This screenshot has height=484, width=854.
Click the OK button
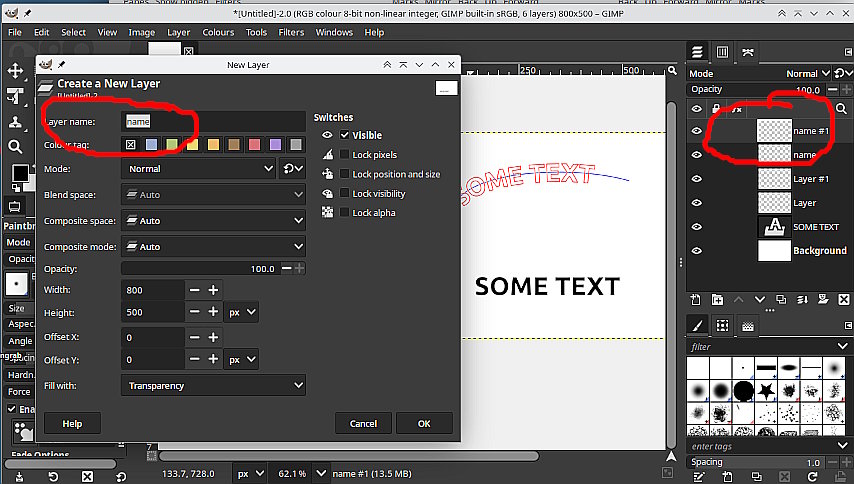(424, 423)
